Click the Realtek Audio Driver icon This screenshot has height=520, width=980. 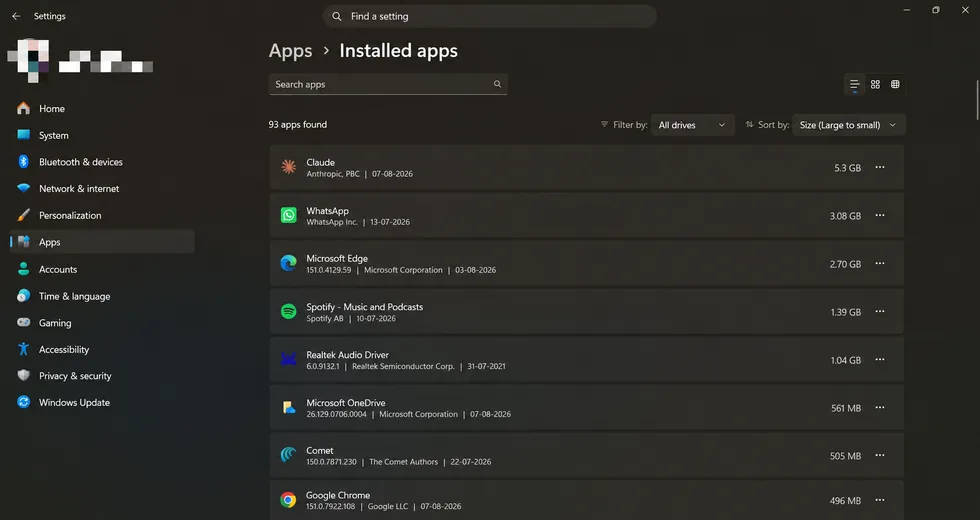(x=288, y=359)
